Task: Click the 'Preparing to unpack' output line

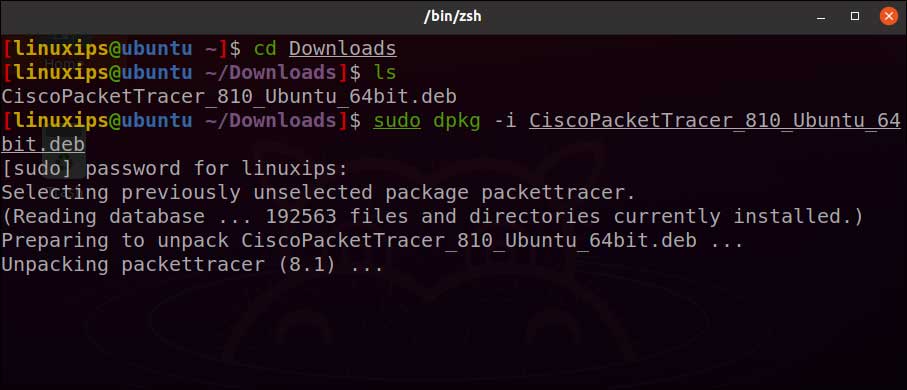Action: (372, 240)
